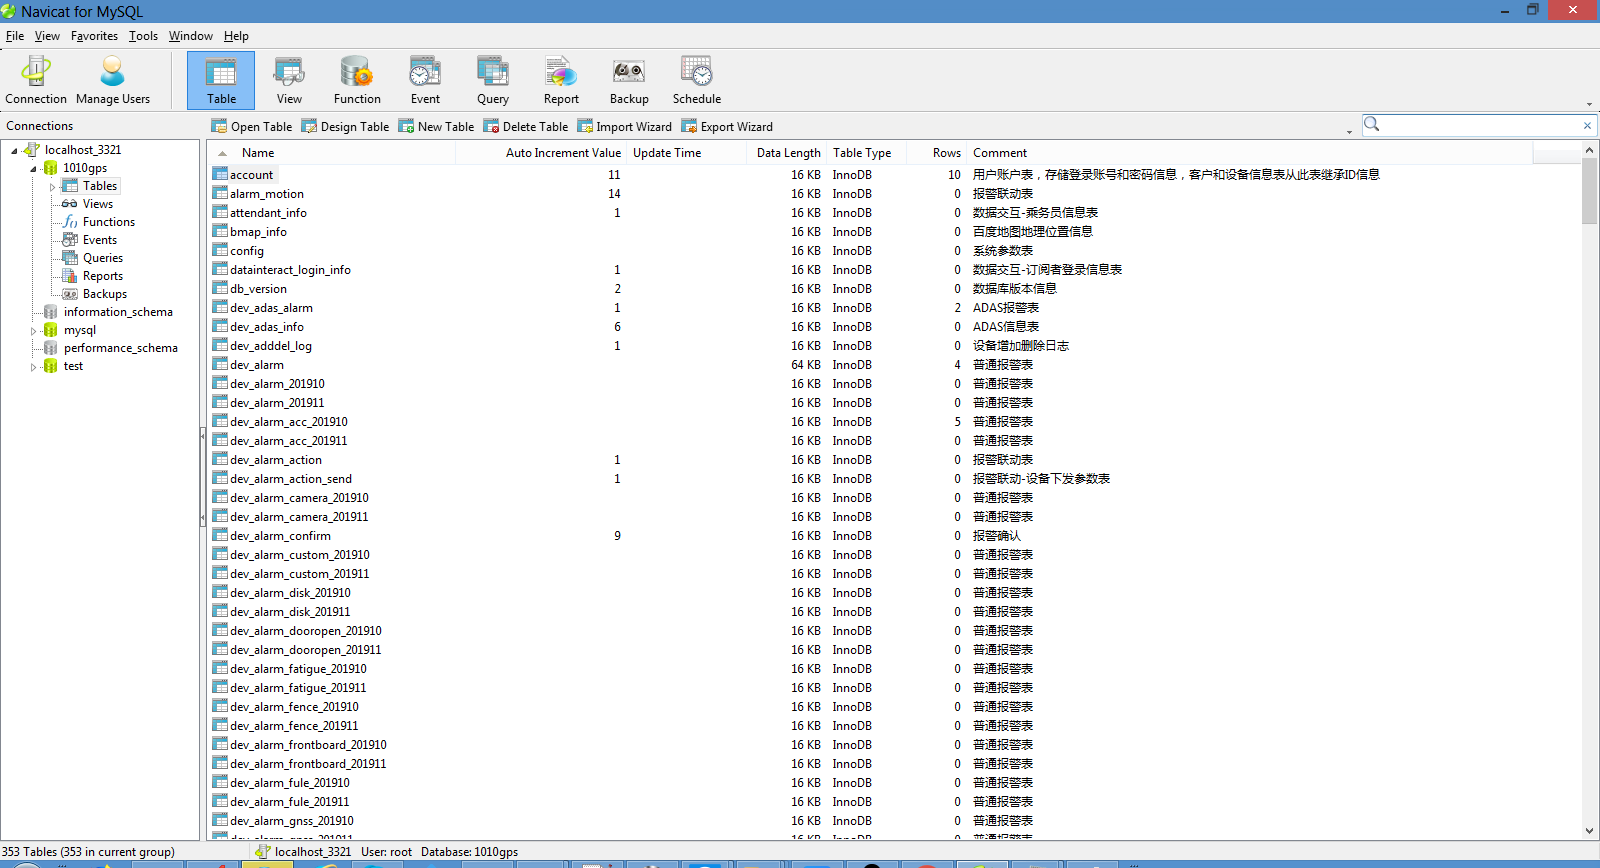Open the Report section
This screenshot has width=1600, height=868.
pos(561,80)
